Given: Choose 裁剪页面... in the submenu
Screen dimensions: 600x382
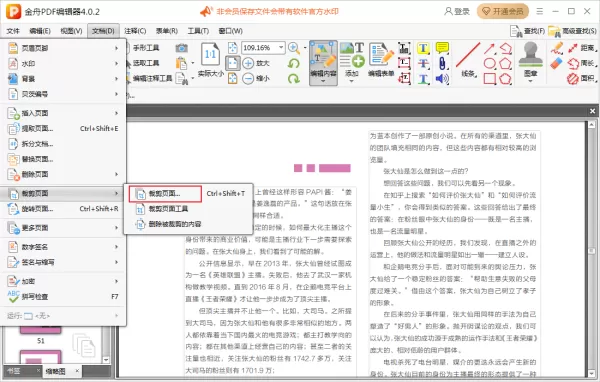Looking at the screenshot, I should click(x=165, y=194).
